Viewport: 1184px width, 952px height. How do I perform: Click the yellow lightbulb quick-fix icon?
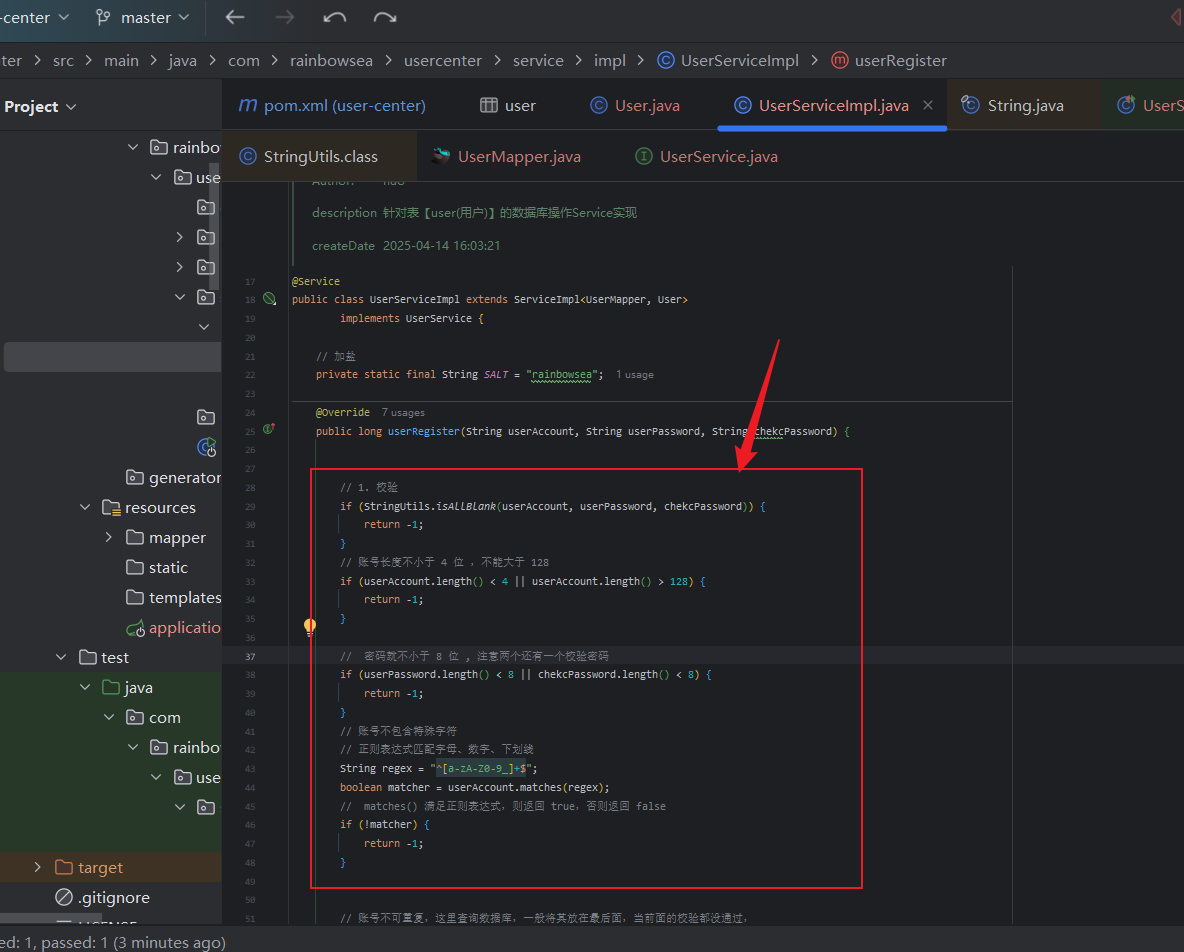(x=310, y=627)
